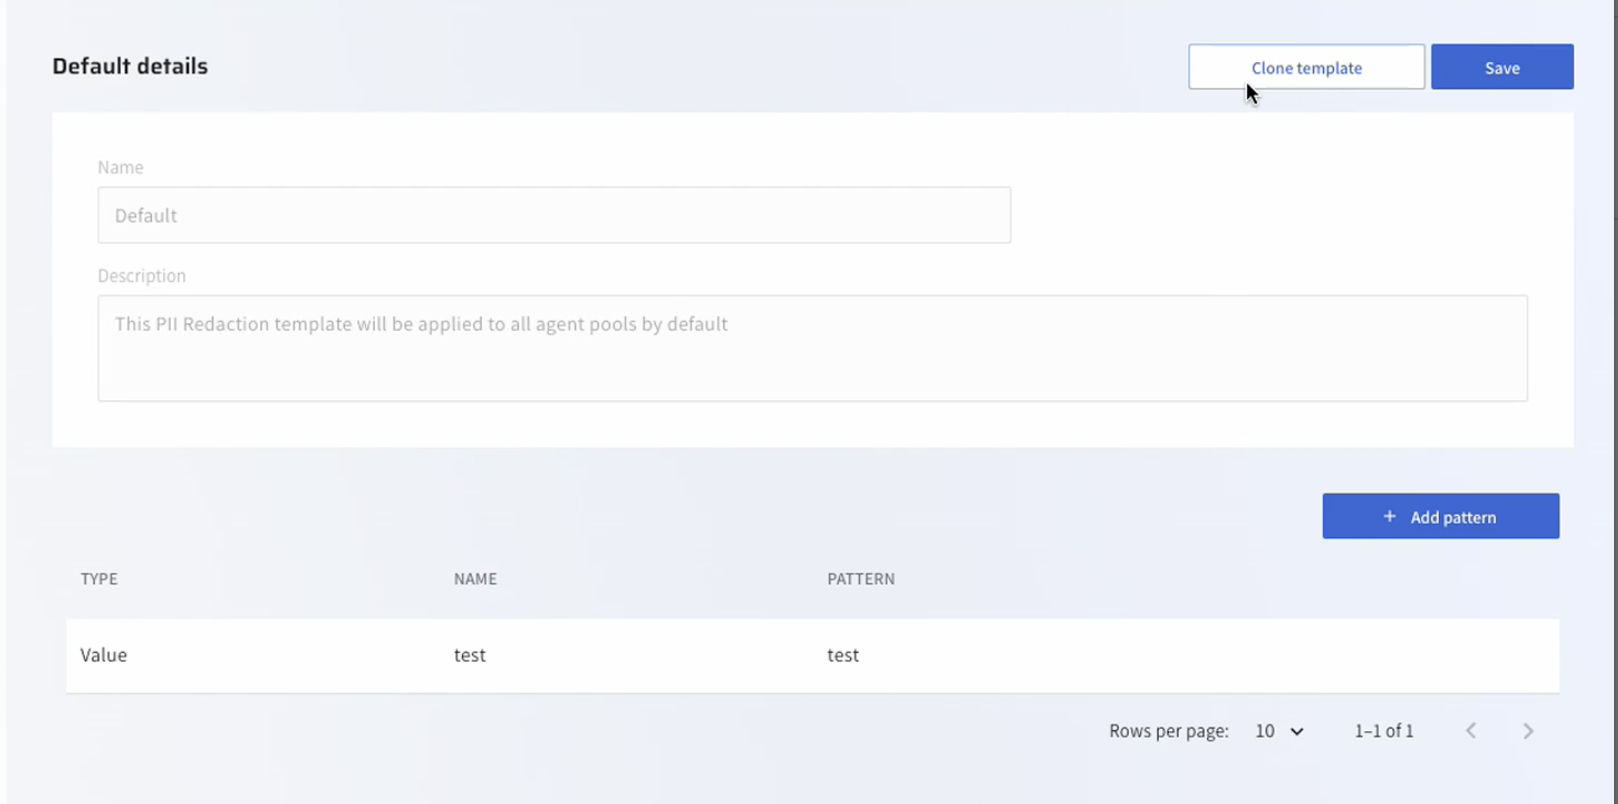Click the 1–1 of 1 pagination text
This screenshot has height=804, width=1618.
1384,731
